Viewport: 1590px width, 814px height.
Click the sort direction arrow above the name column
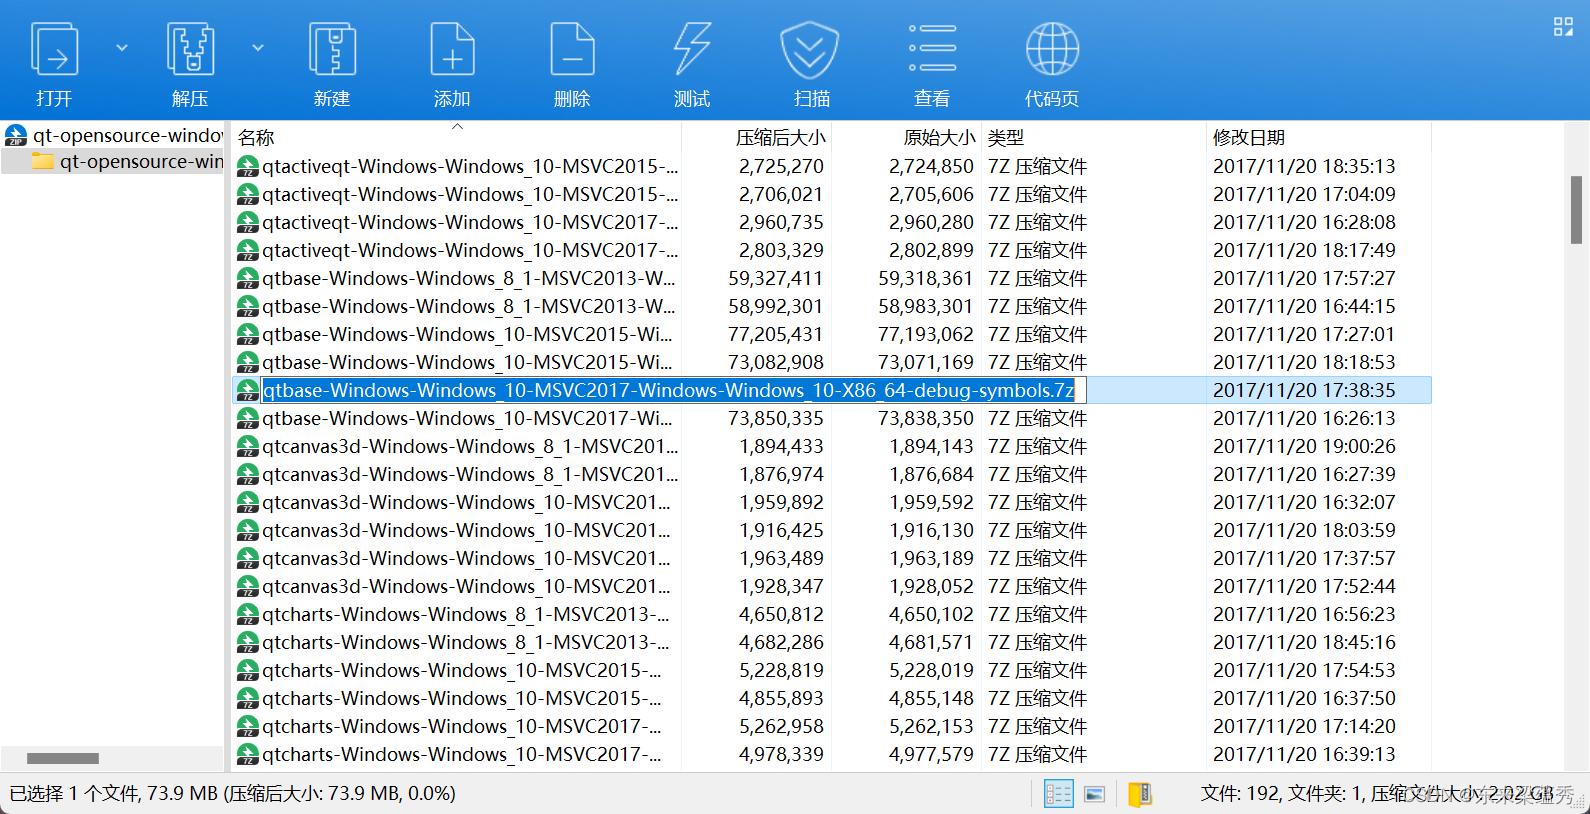pyautogui.click(x=457, y=126)
